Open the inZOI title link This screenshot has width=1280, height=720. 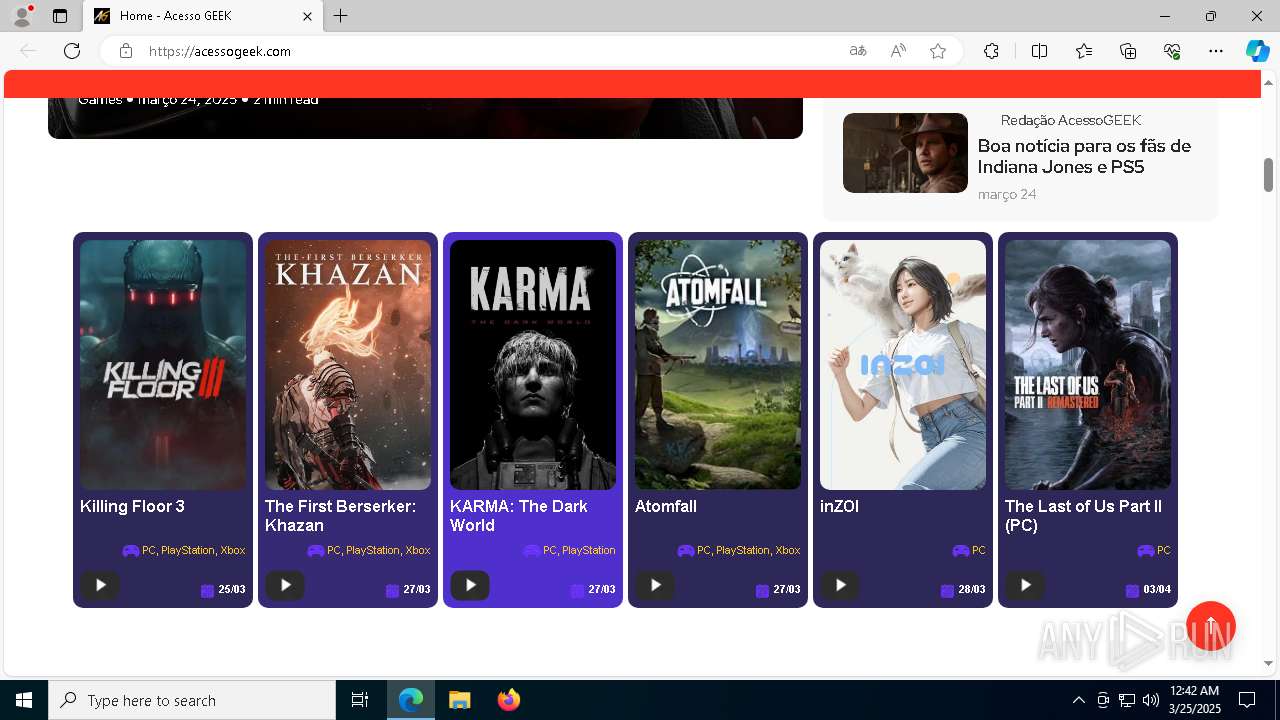[x=839, y=506]
